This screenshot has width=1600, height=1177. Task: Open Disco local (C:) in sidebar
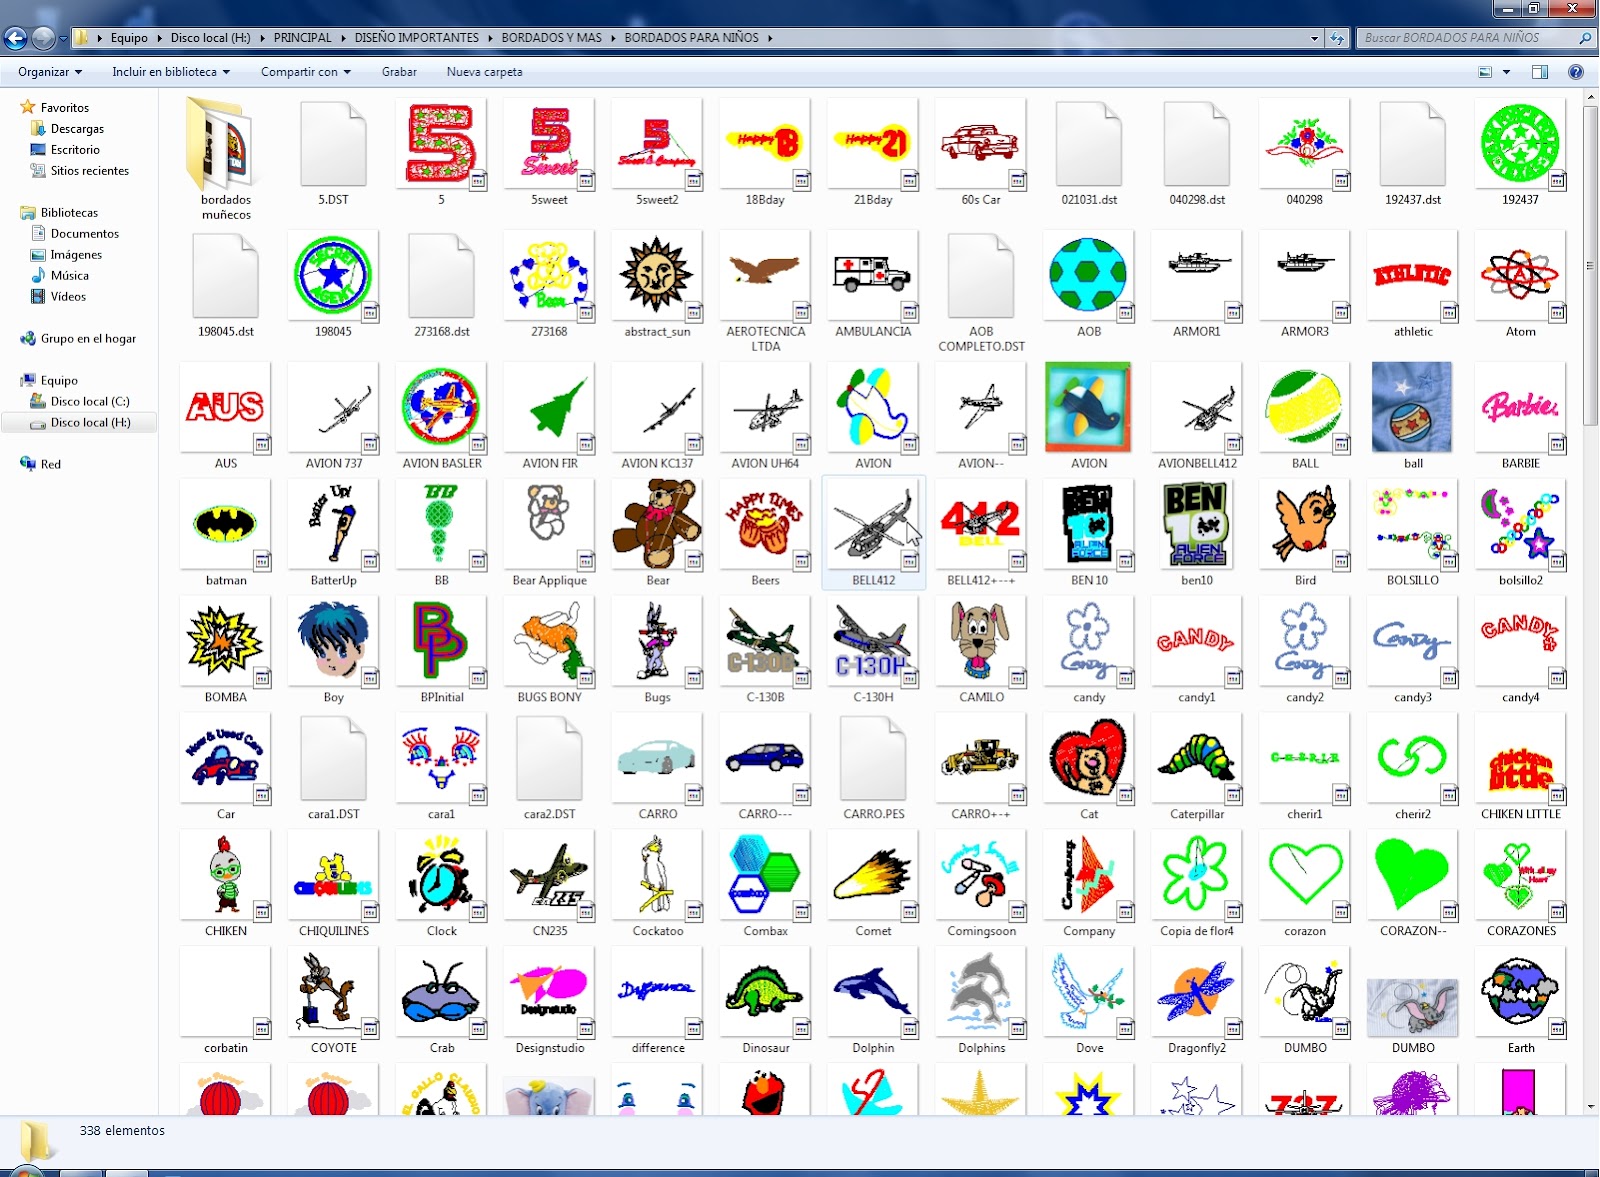point(90,402)
